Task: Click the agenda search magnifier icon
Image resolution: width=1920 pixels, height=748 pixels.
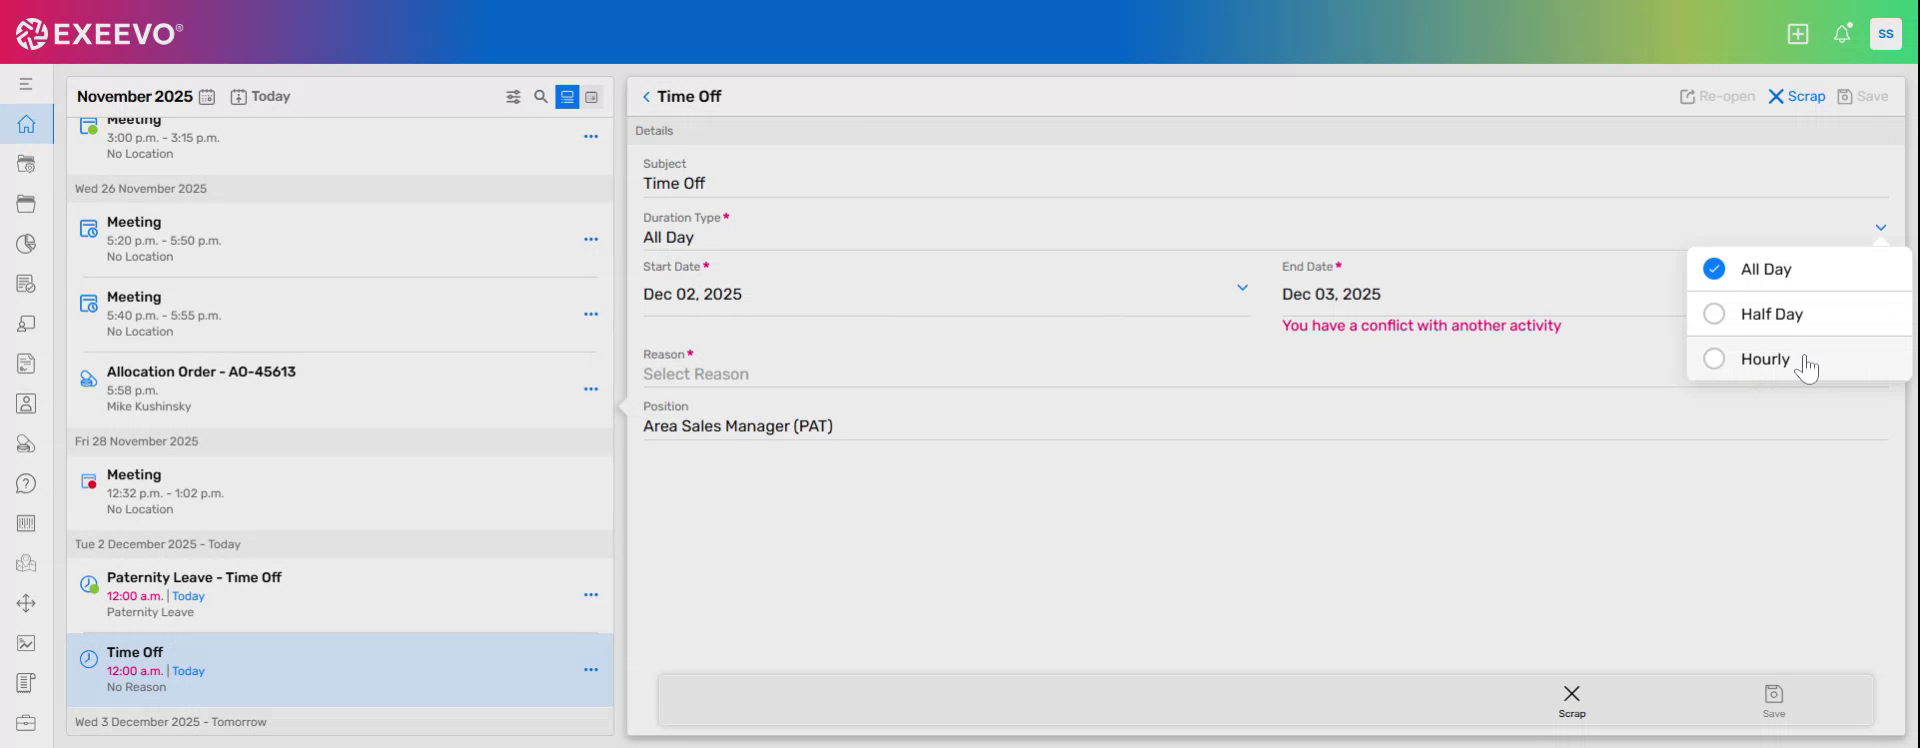Action: (x=541, y=97)
